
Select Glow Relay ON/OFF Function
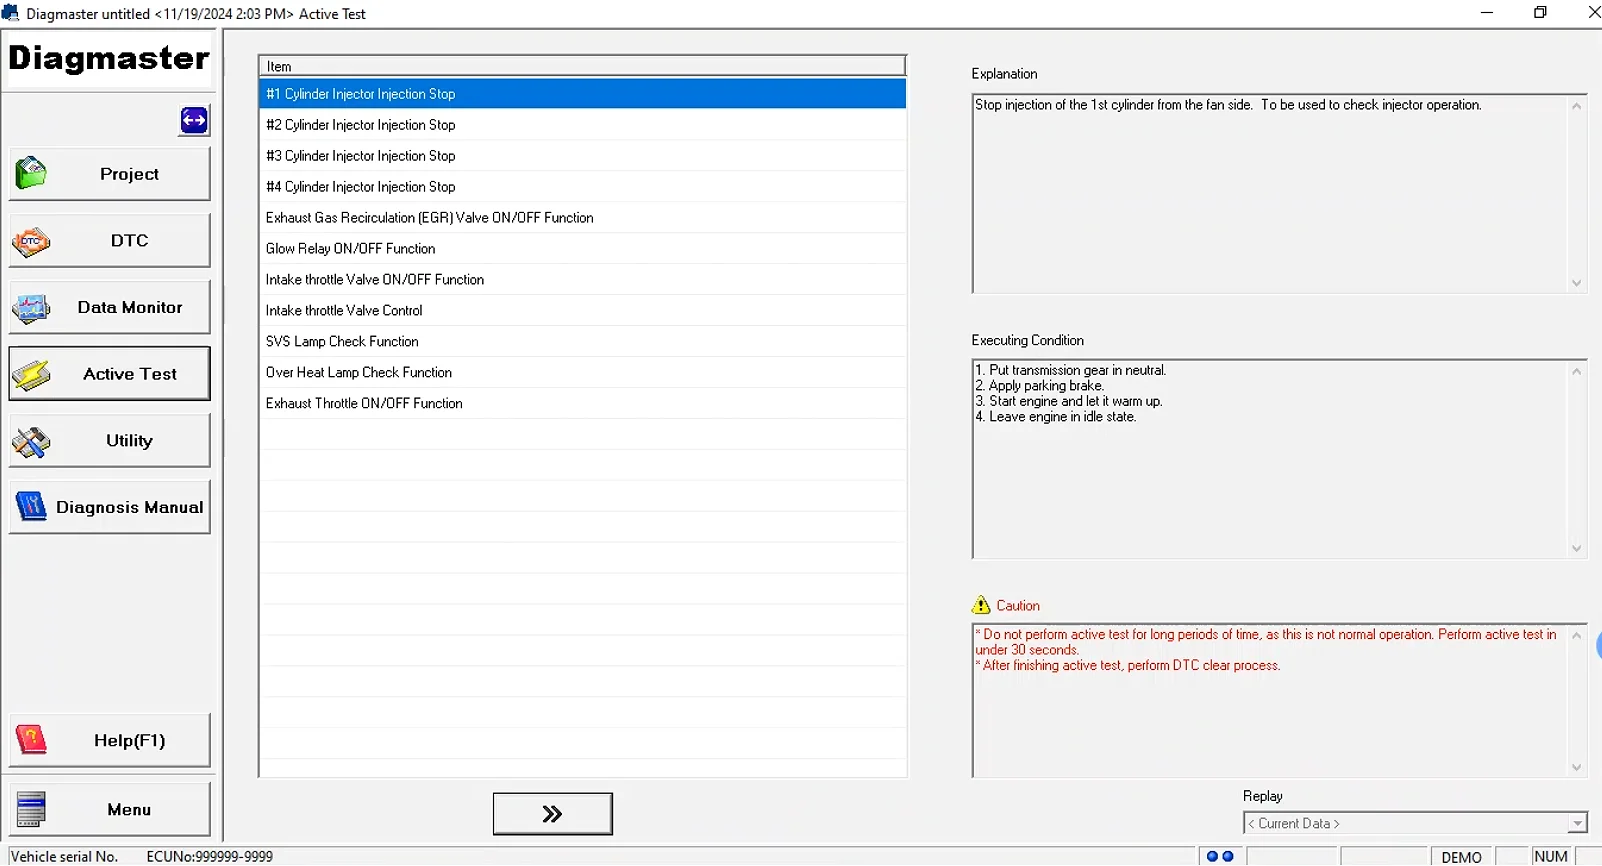point(582,249)
